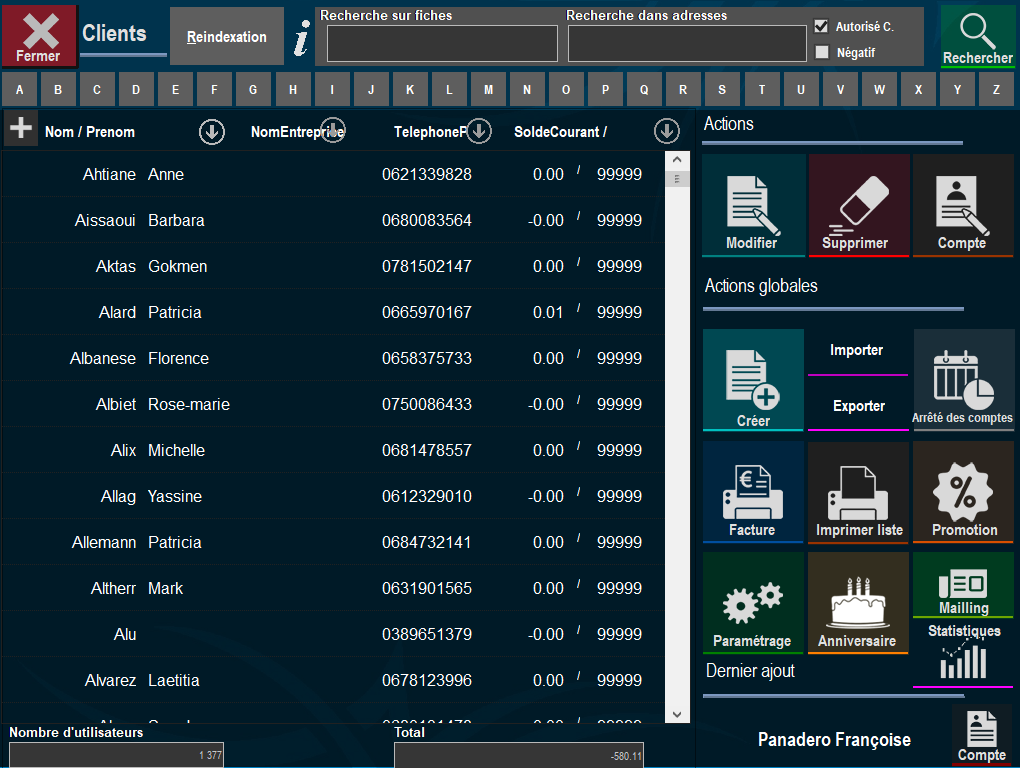Sort by Nom / Prenom arrow

pyautogui.click(x=211, y=131)
